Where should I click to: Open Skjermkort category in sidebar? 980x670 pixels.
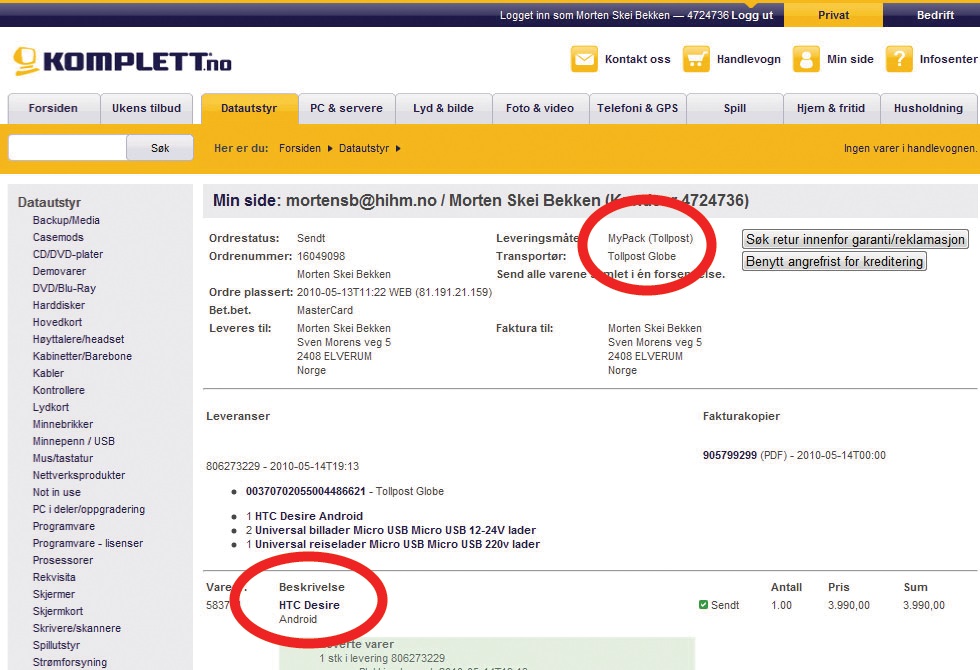click(58, 611)
